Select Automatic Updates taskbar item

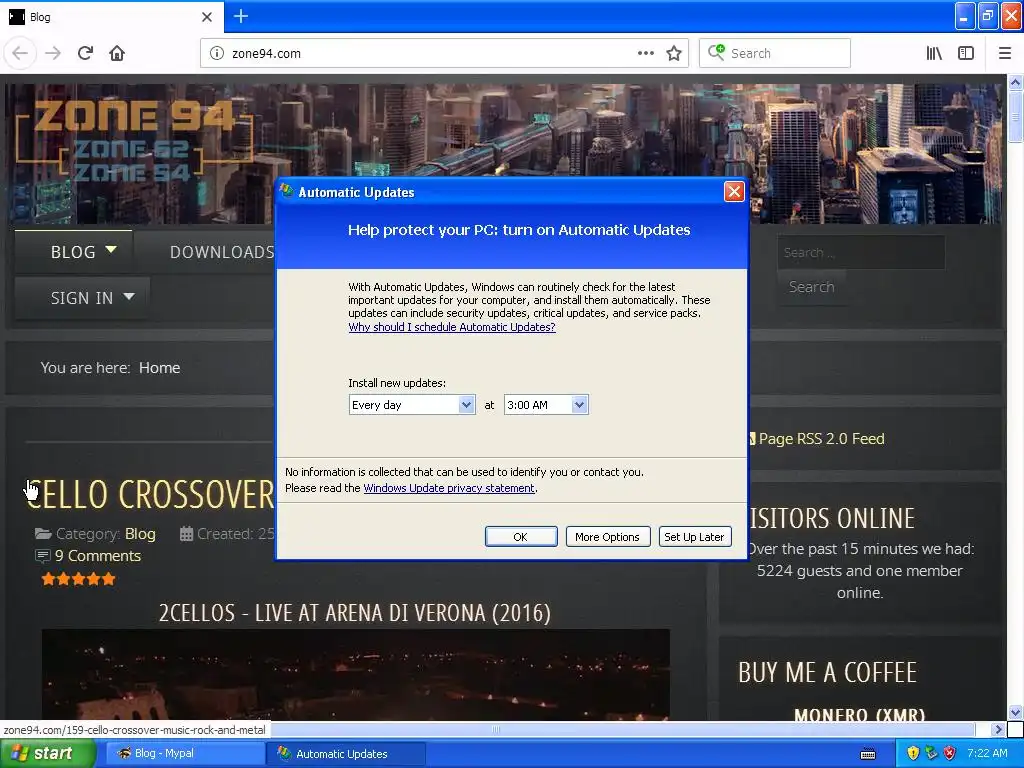tap(345, 754)
